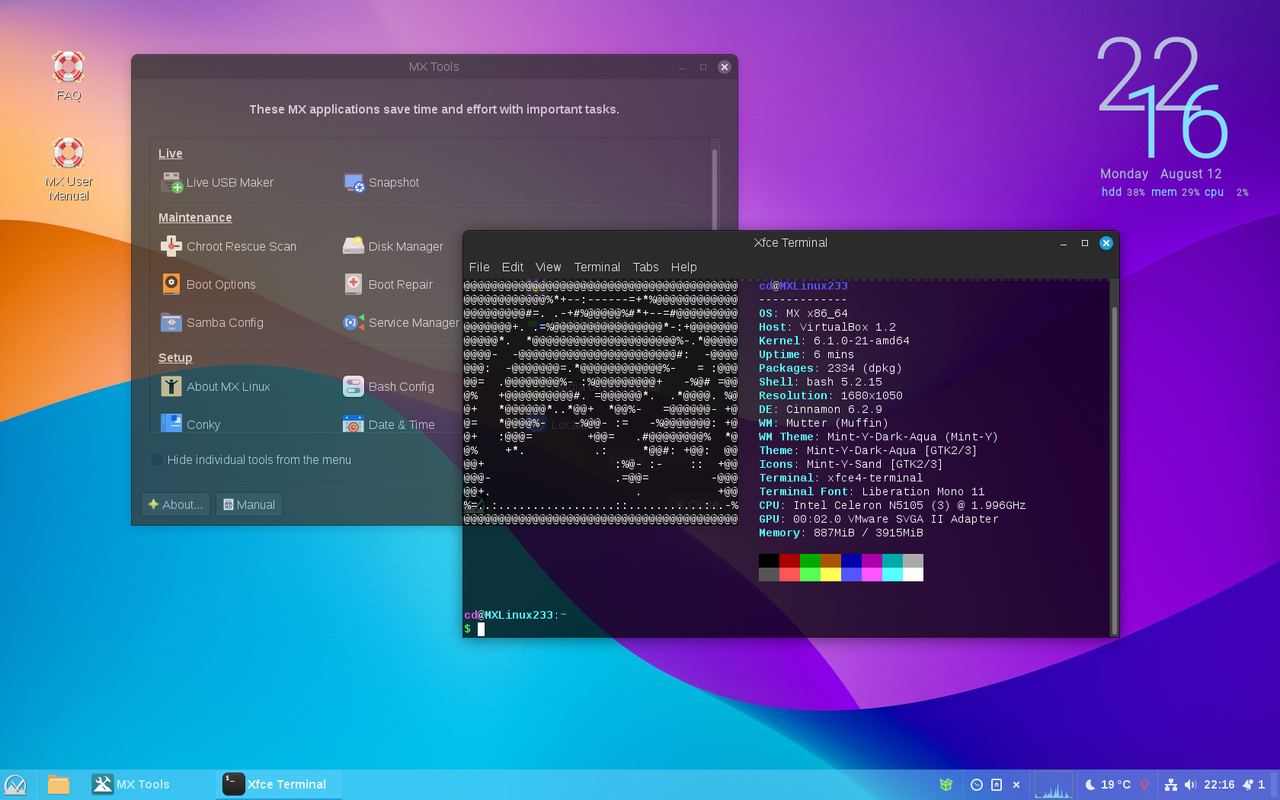Open Chroot Rescue Scan
The image size is (1280, 800).
coord(228,246)
